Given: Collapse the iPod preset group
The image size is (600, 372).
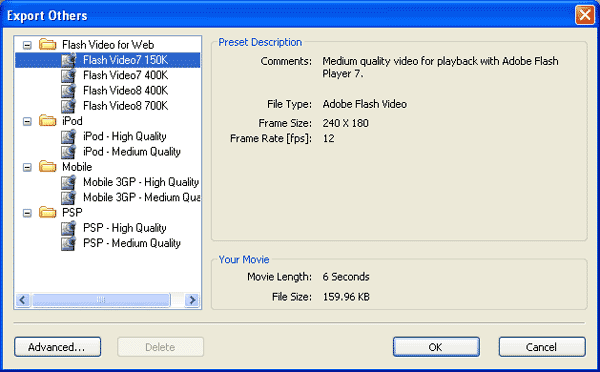Looking at the screenshot, I should pos(27,122).
